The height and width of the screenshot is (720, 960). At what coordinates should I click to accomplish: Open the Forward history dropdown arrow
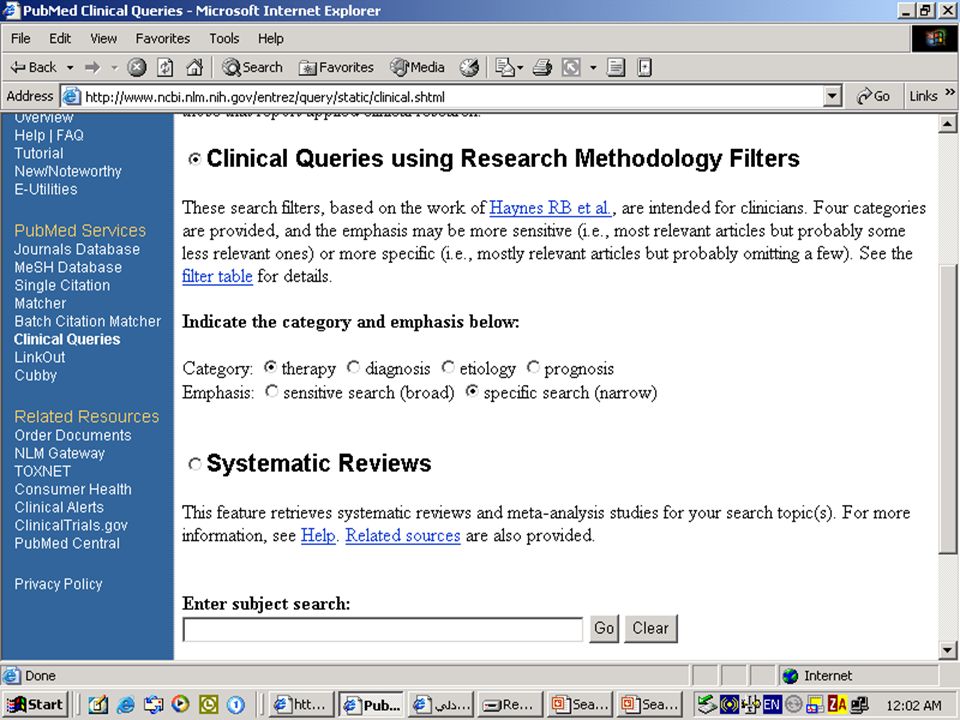114,67
